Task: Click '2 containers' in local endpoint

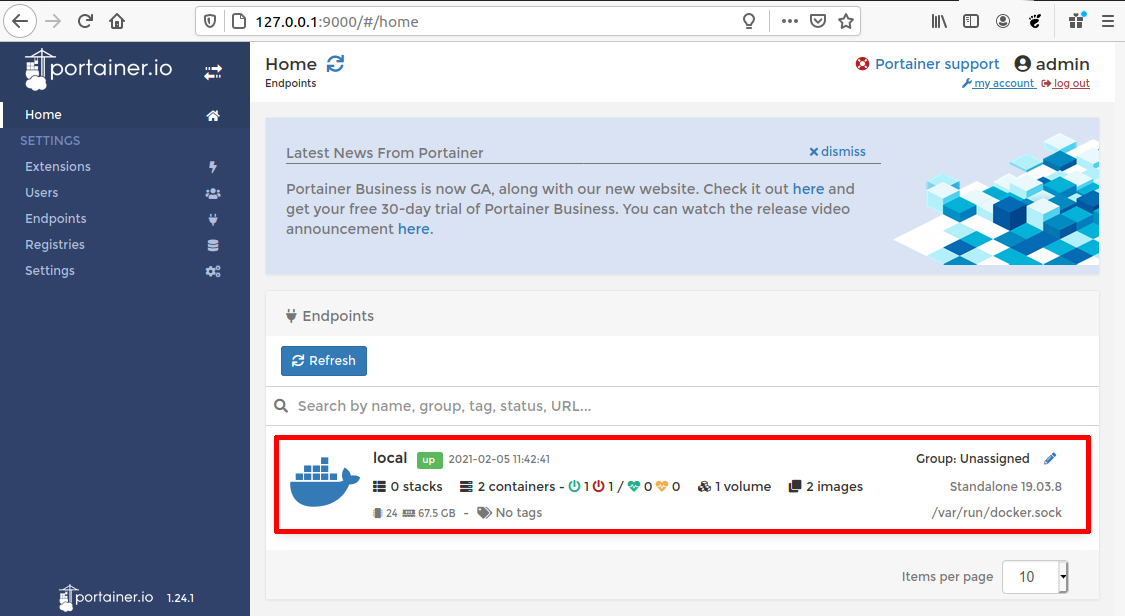Action: click(x=508, y=486)
